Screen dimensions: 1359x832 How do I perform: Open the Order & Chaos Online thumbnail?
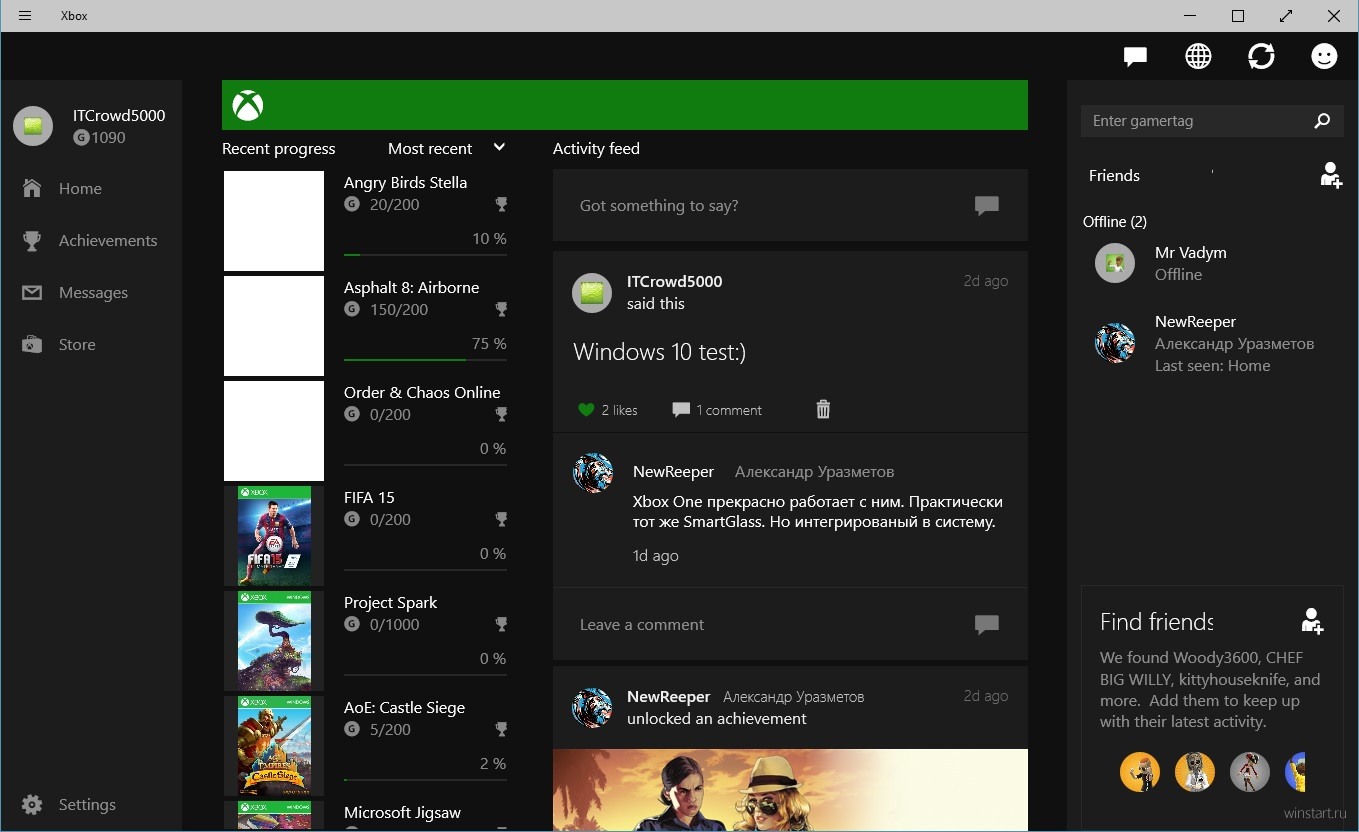pos(274,431)
